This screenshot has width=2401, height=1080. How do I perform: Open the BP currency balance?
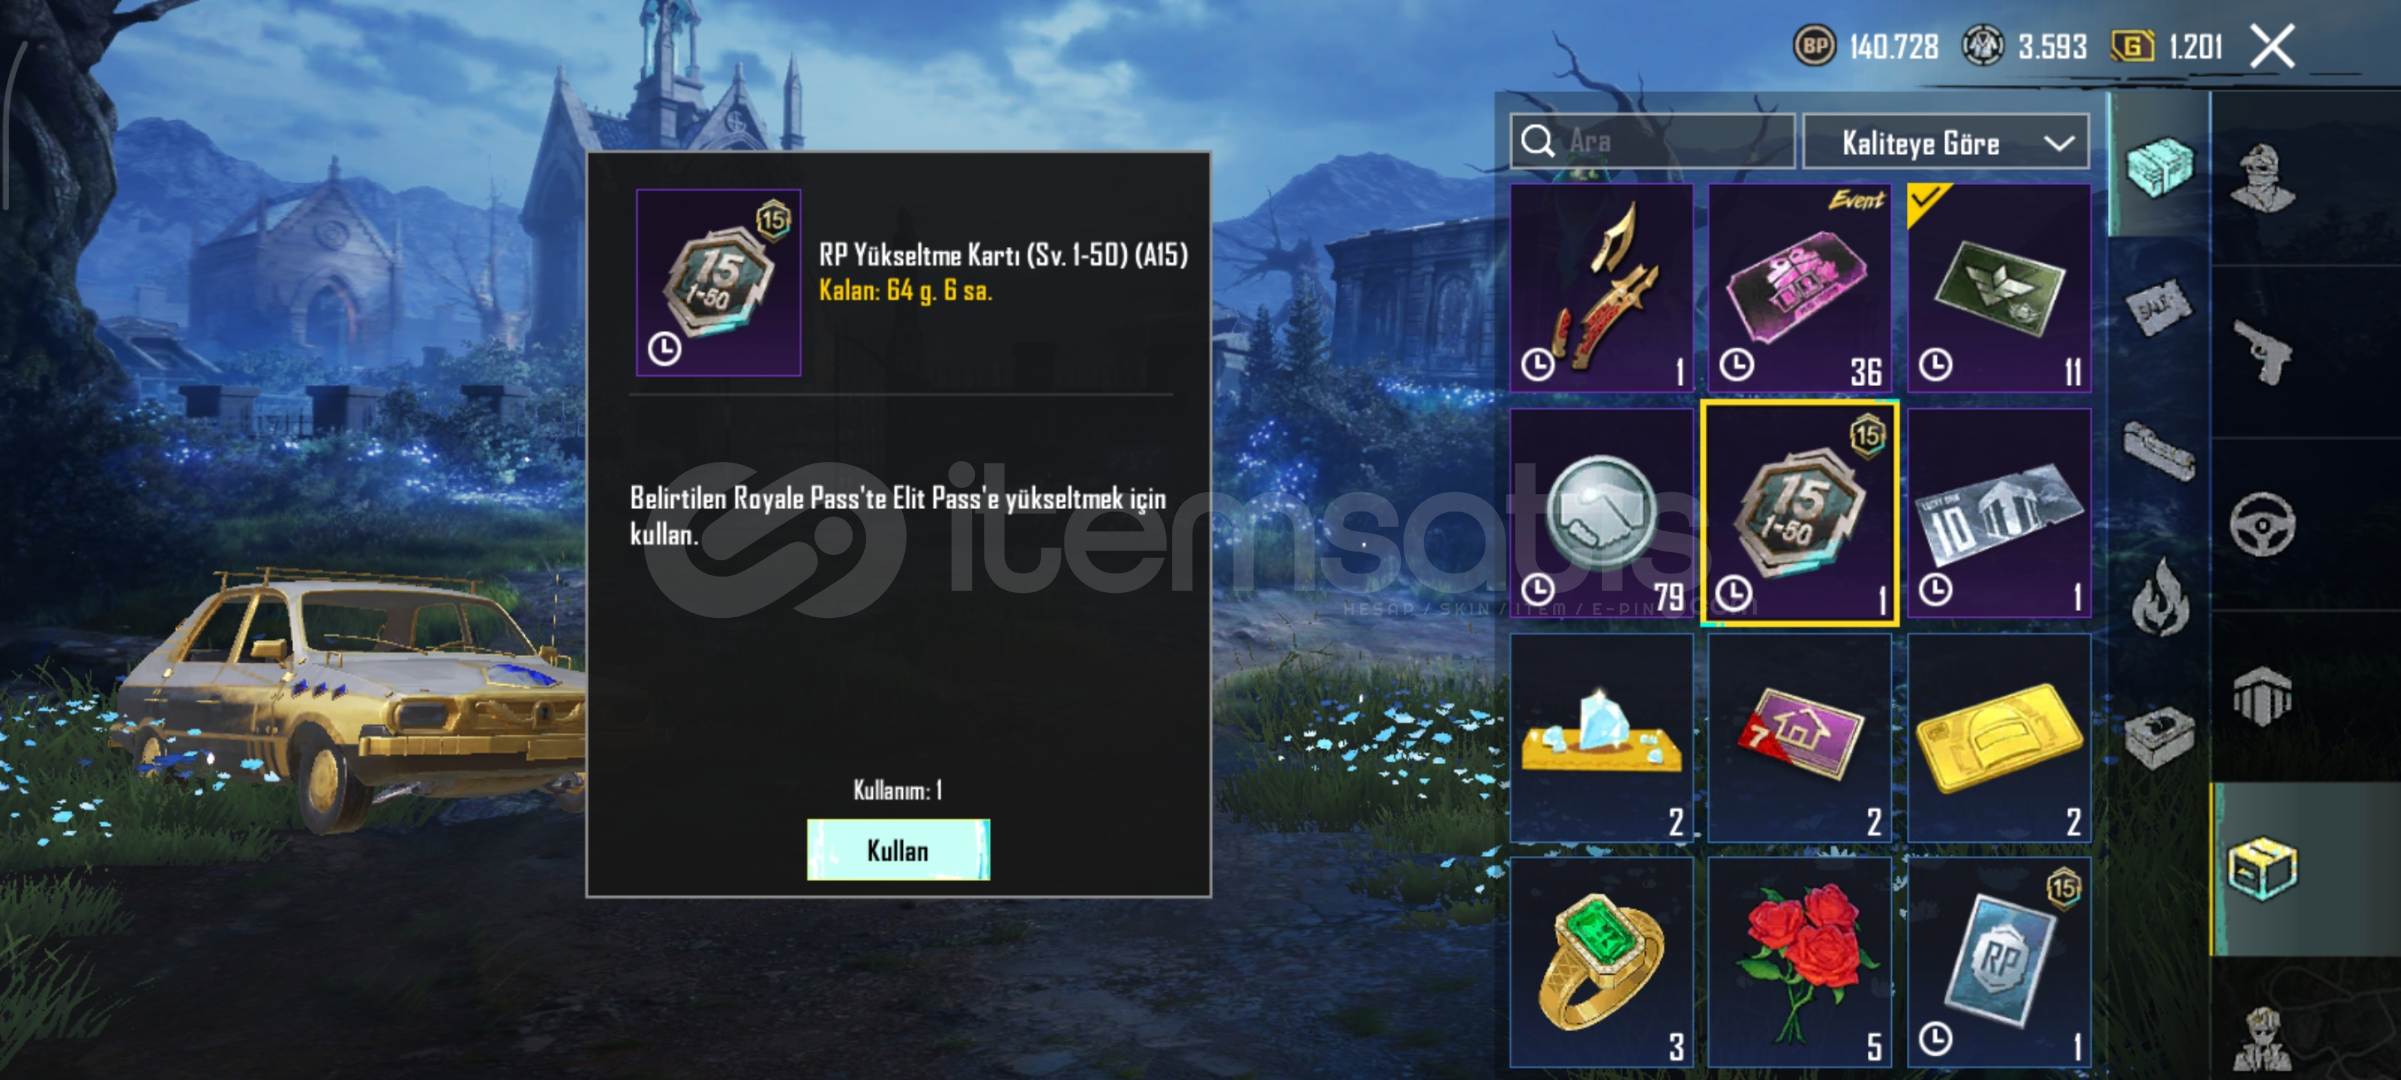tap(1866, 46)
